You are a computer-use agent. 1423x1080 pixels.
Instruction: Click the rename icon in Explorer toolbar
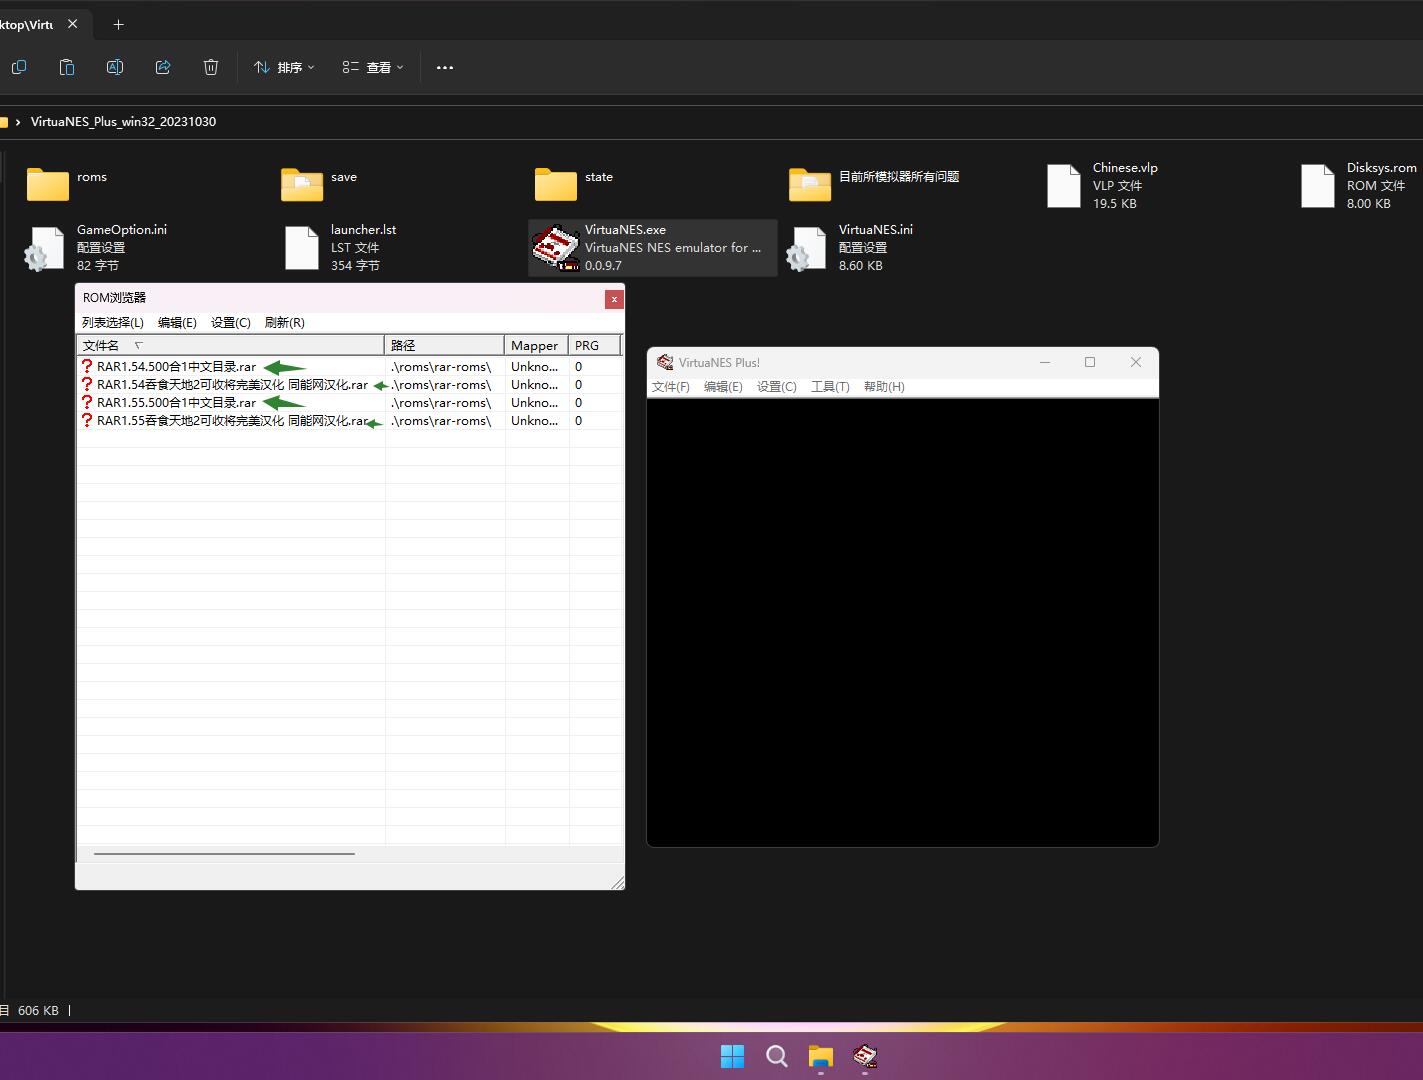[115, 67]
